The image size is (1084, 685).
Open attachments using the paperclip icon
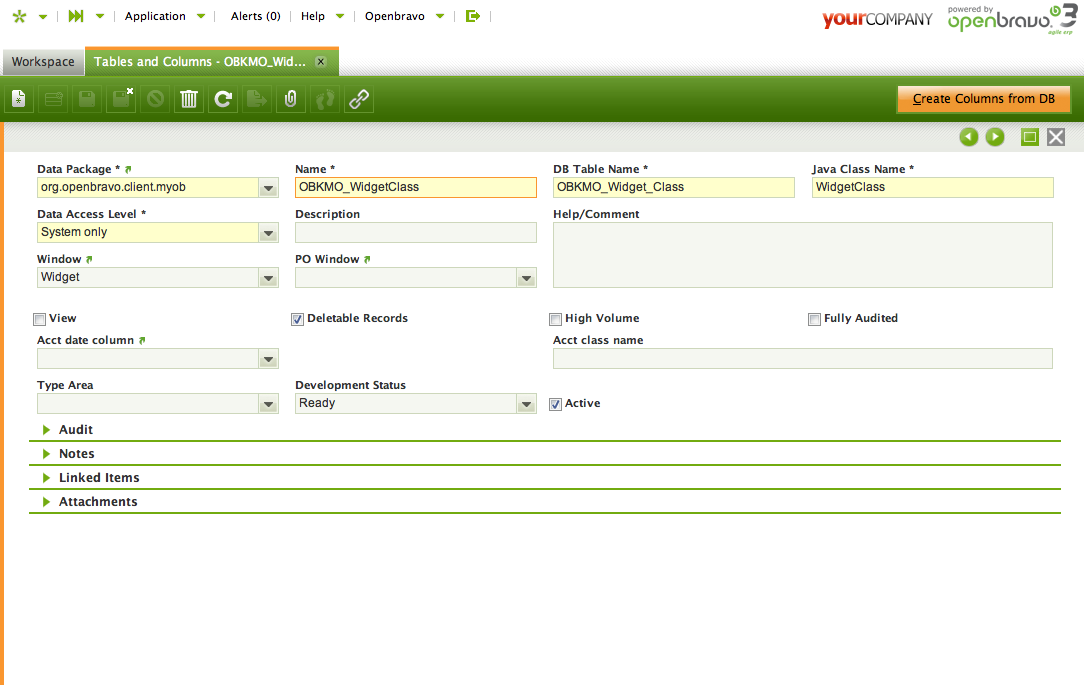tap(291, 99)
